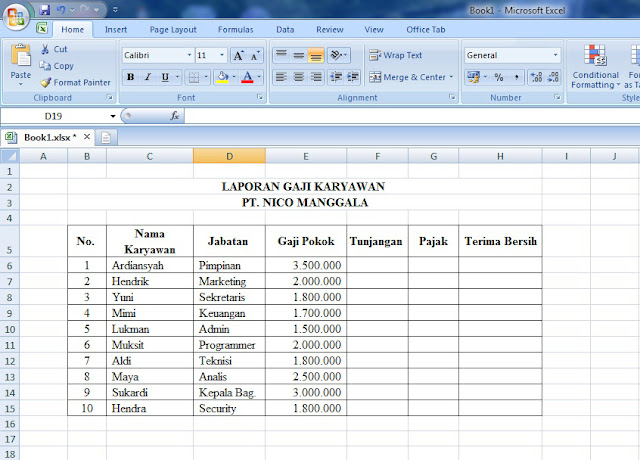
Task: Toggle Italic formatting
Action: coord(148,77)
